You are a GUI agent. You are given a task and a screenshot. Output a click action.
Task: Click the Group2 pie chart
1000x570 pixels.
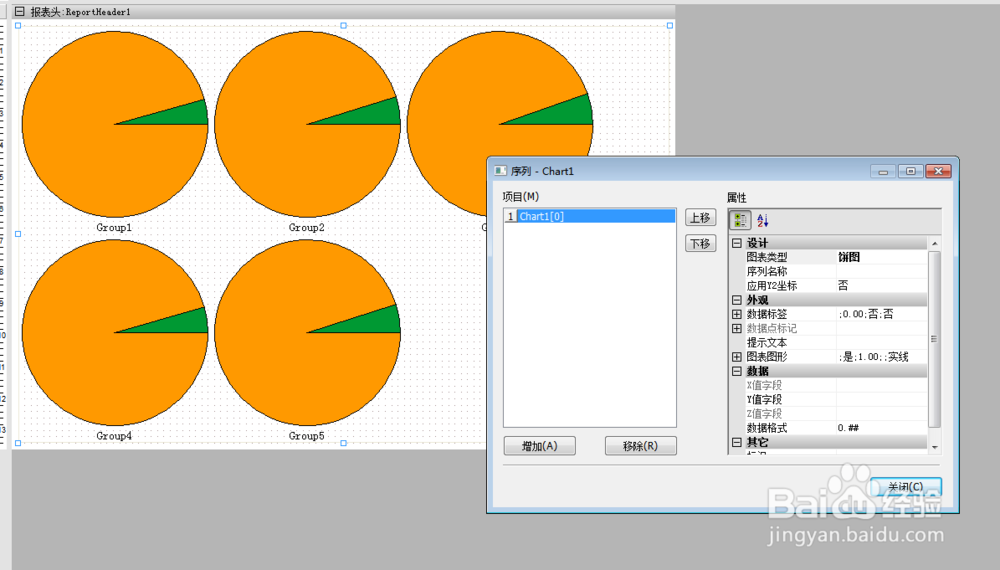pos(307,124)
